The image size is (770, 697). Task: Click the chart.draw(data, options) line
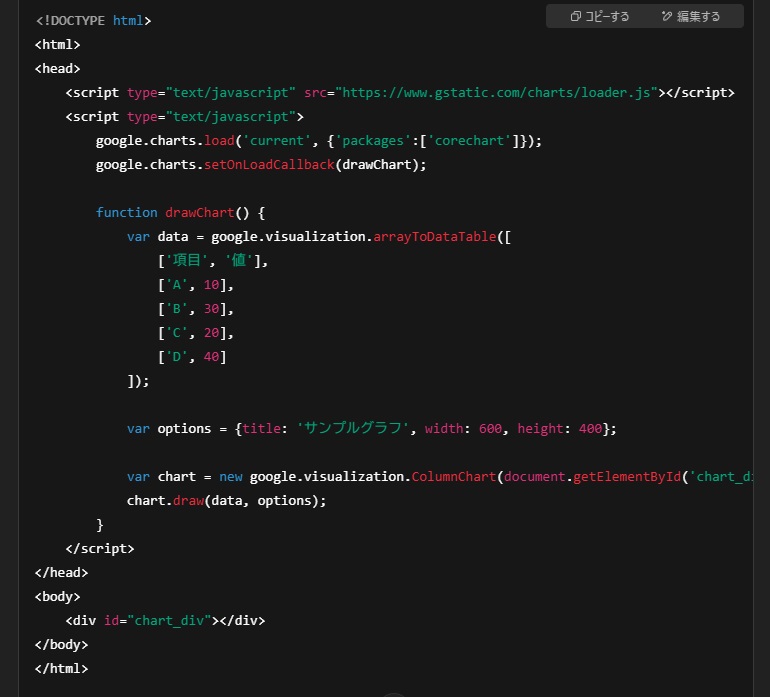[226, 501]
